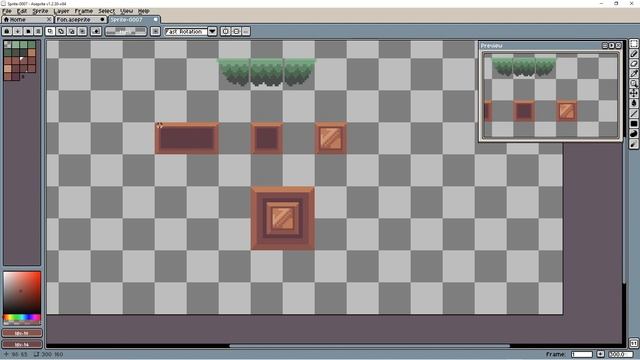Click the transparent color bar in the toolbar

126,31
